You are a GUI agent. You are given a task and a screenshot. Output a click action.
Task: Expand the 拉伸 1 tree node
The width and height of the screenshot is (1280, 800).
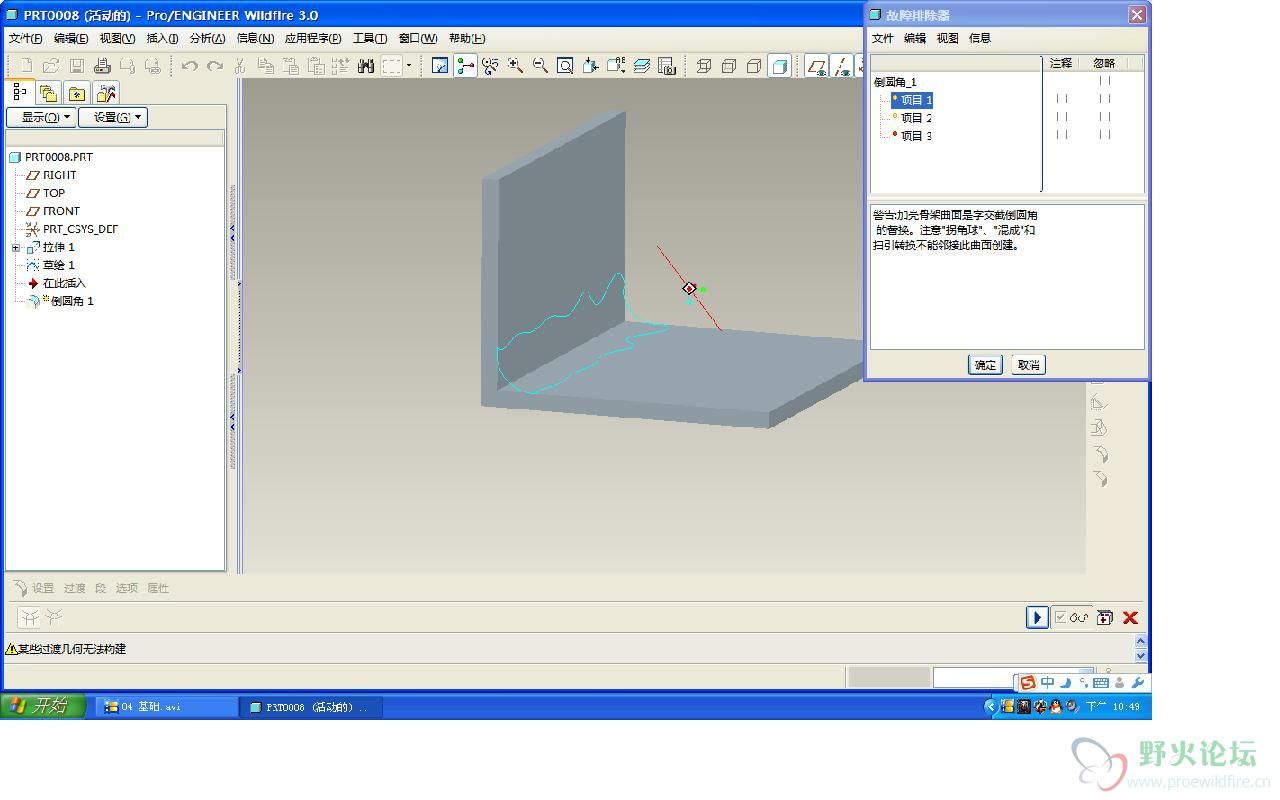pos(16,247)
